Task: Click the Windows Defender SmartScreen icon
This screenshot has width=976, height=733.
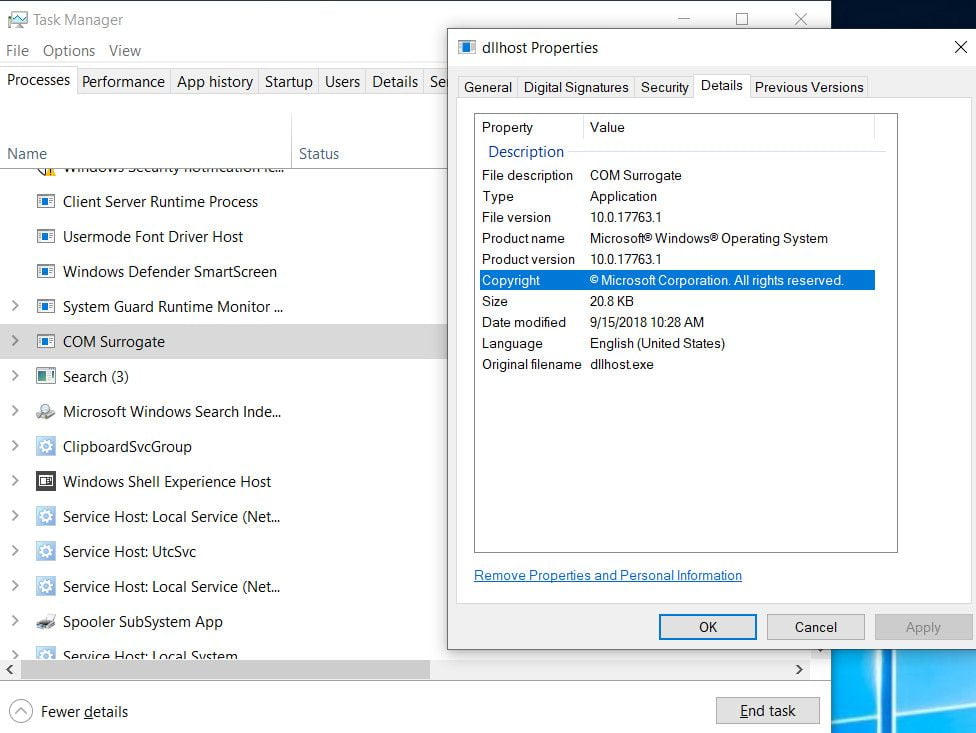Action: (45, 271)
